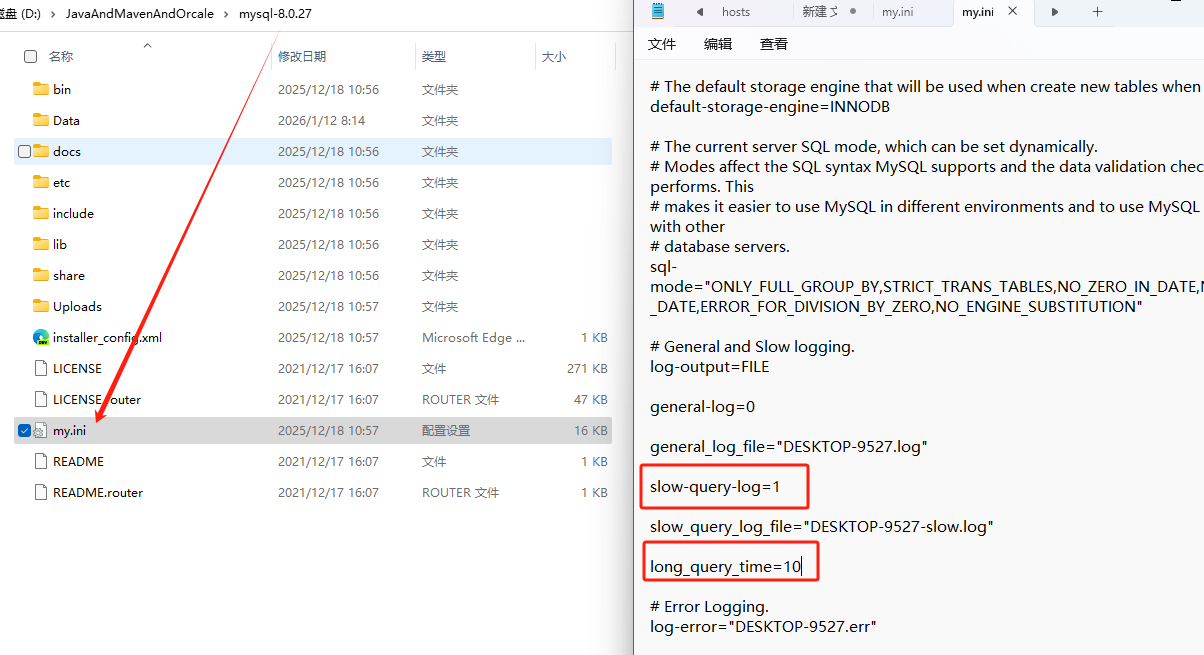Place cursor in long_query_time=10 line

coord(725,566)
